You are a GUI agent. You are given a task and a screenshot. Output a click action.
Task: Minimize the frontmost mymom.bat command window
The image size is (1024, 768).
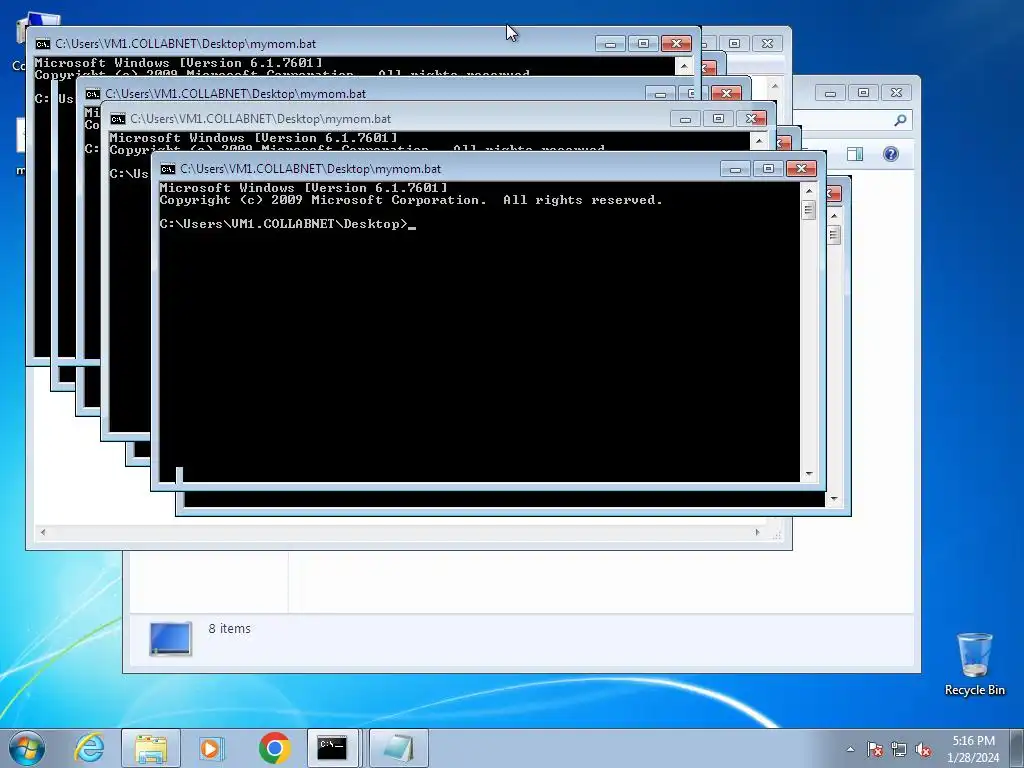pyautogui.click(x=735, y=169)
